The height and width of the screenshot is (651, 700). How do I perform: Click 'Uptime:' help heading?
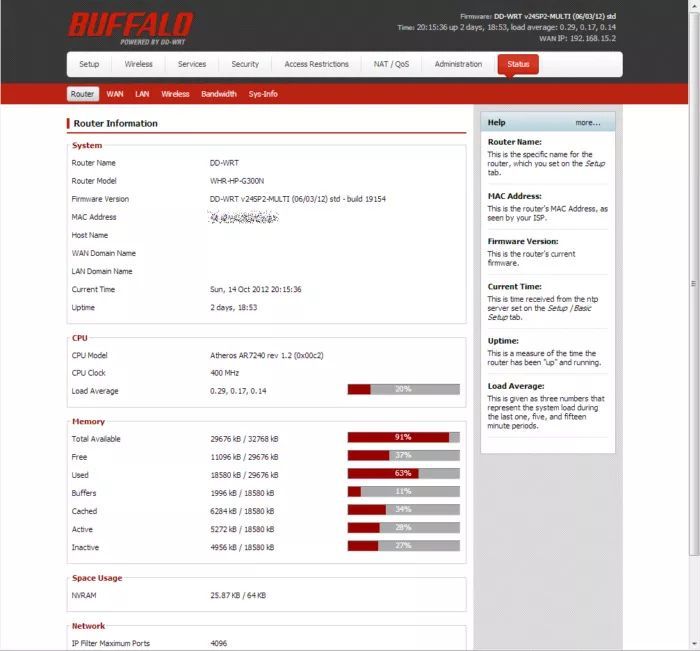coord(503,341)
